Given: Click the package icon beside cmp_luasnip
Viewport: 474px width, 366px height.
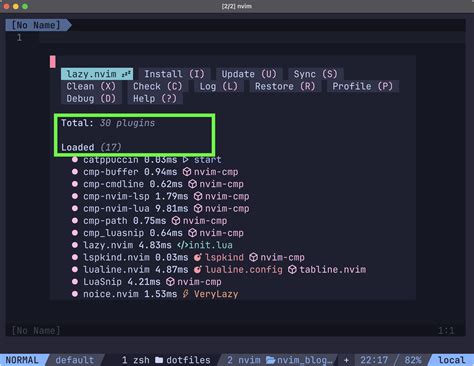Looking at the screenshot, I should 192,233.
